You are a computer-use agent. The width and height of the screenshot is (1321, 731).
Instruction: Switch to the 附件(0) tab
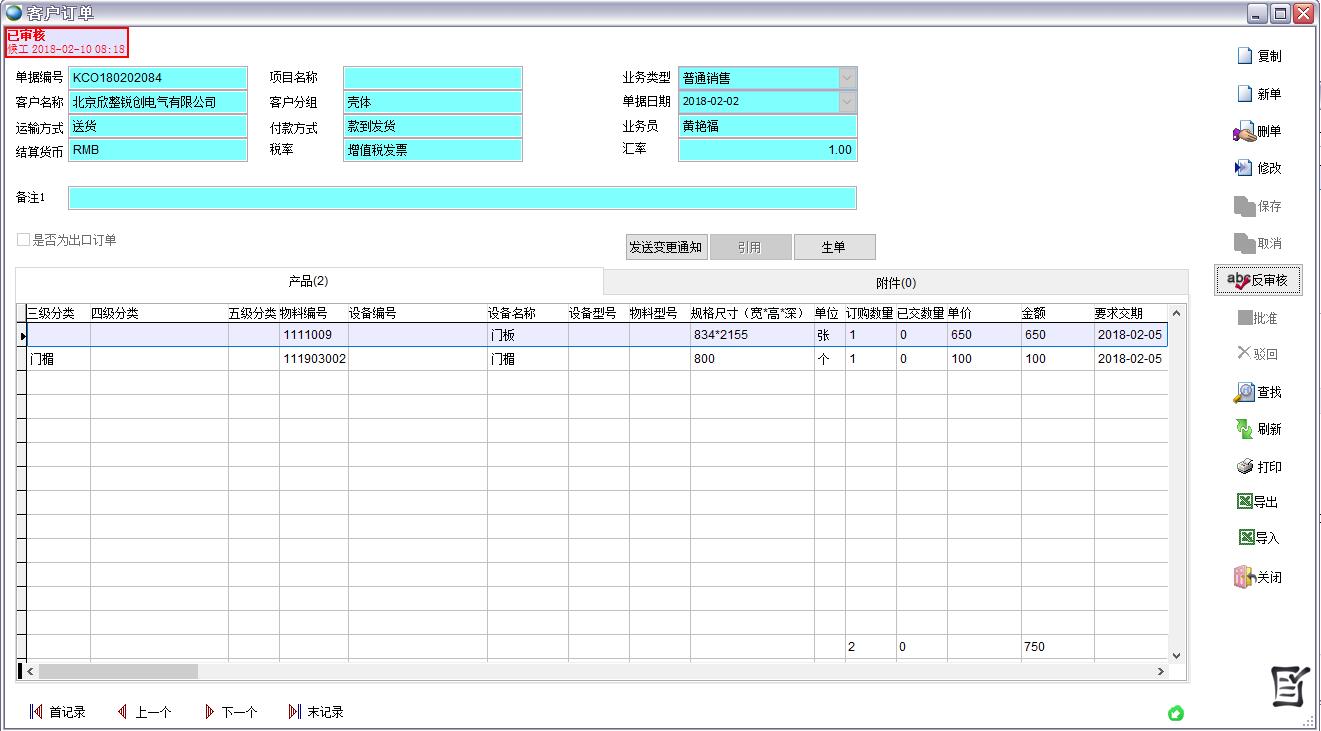895,283
